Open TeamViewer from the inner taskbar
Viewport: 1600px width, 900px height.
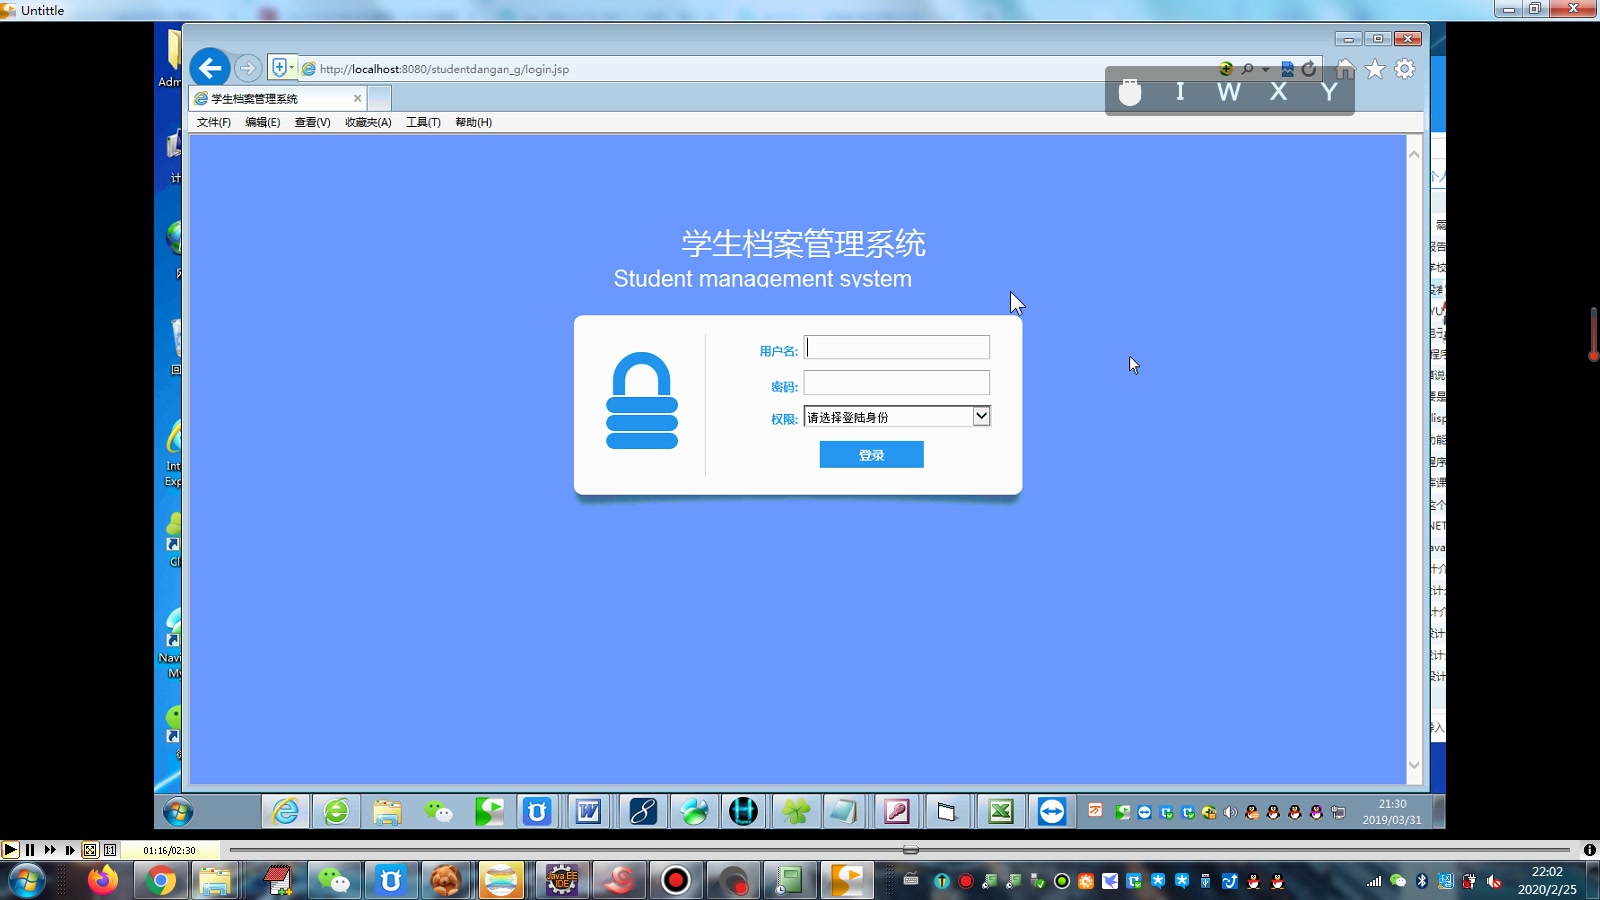point(1053,811)
